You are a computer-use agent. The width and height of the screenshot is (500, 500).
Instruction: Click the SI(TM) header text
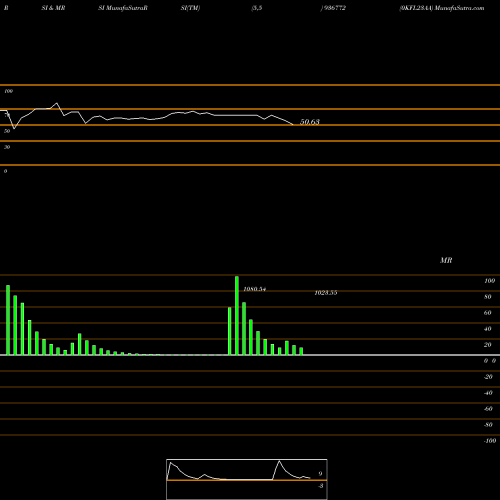coord(190,8)
